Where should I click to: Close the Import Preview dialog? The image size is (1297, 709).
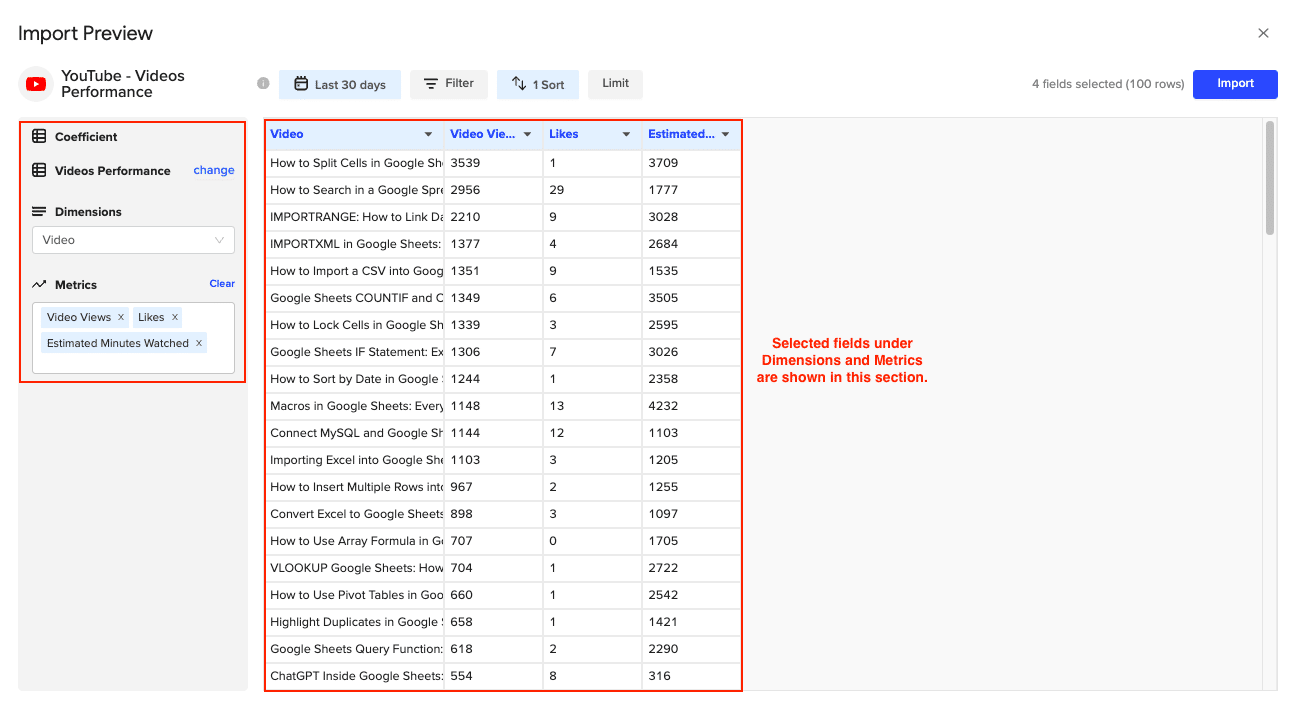[1263, 33]
